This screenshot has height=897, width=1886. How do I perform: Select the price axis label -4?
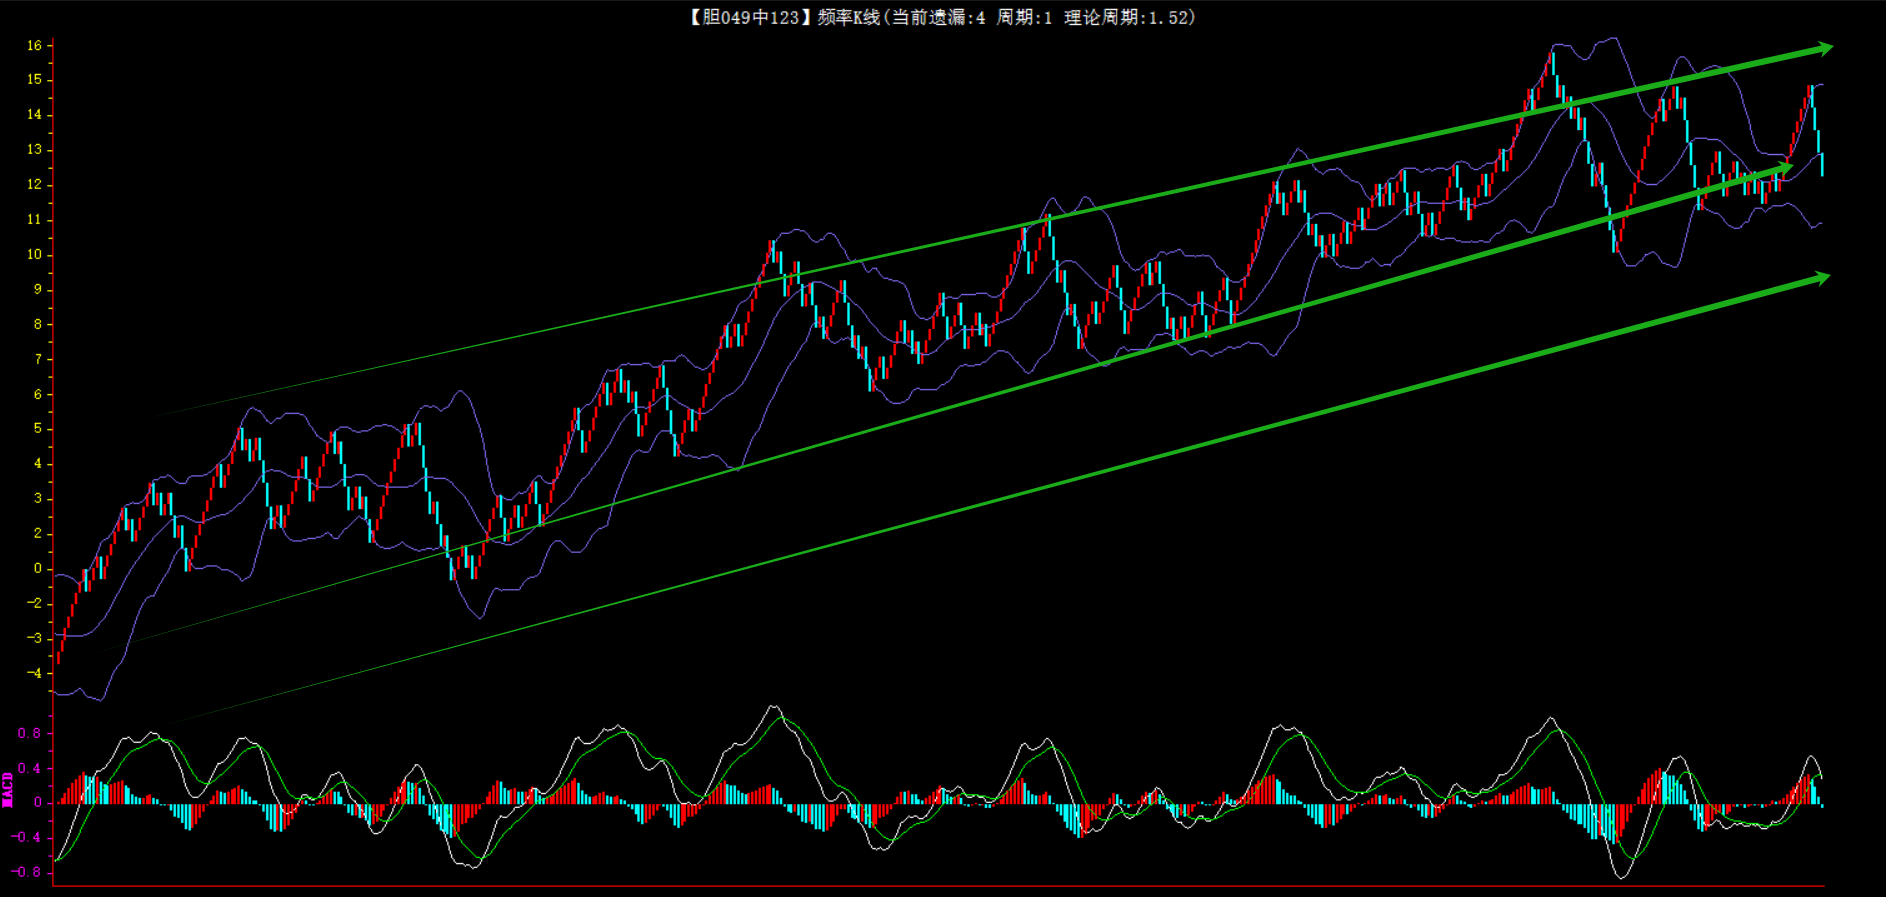coord(35,674)
